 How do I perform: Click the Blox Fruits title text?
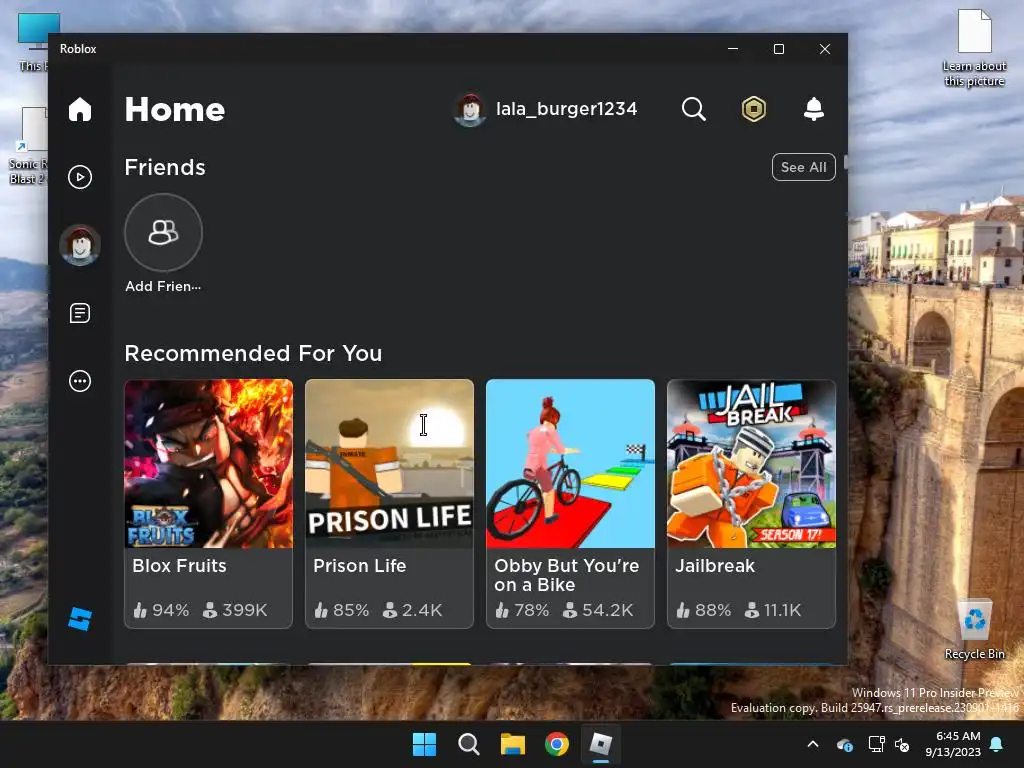180,566
